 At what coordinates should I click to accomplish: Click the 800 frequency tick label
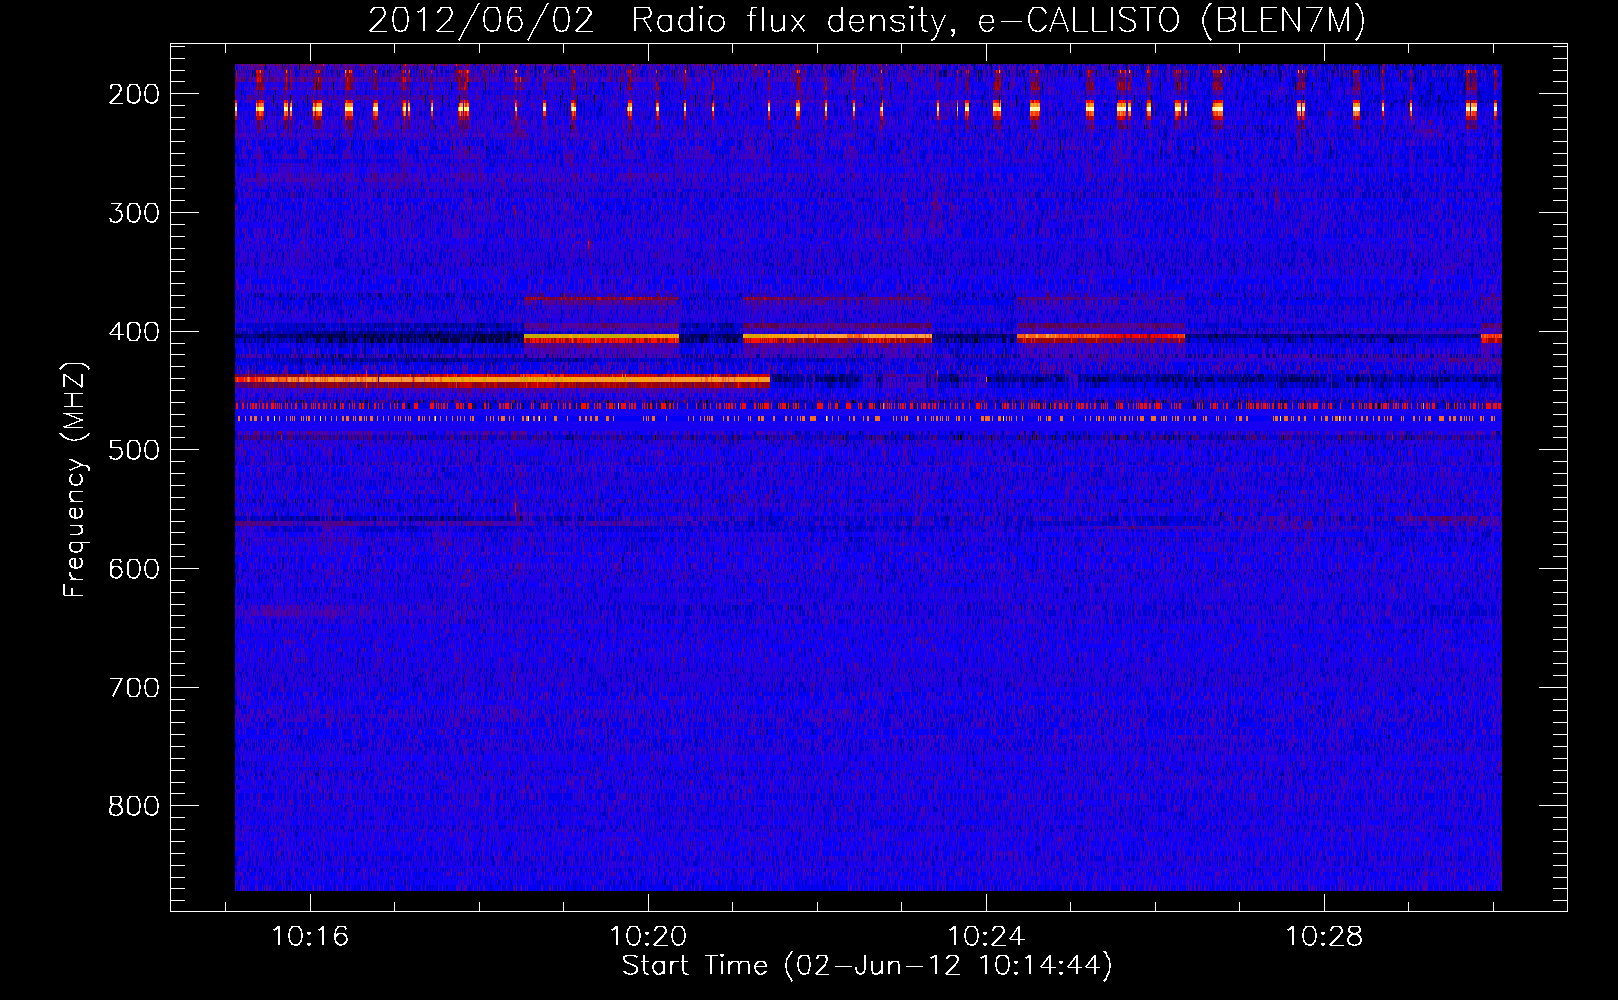[133, 806]
